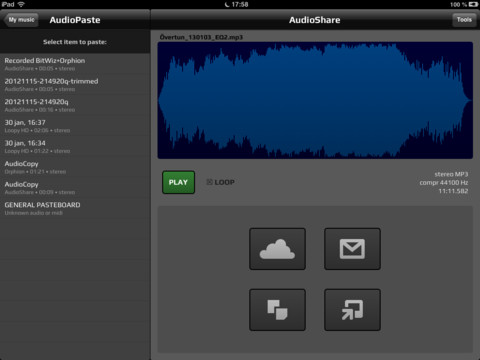Select Recorded BitWiz+Orphion item
The width and height of the screenshot is (480, 360).
tap(75, 64)
